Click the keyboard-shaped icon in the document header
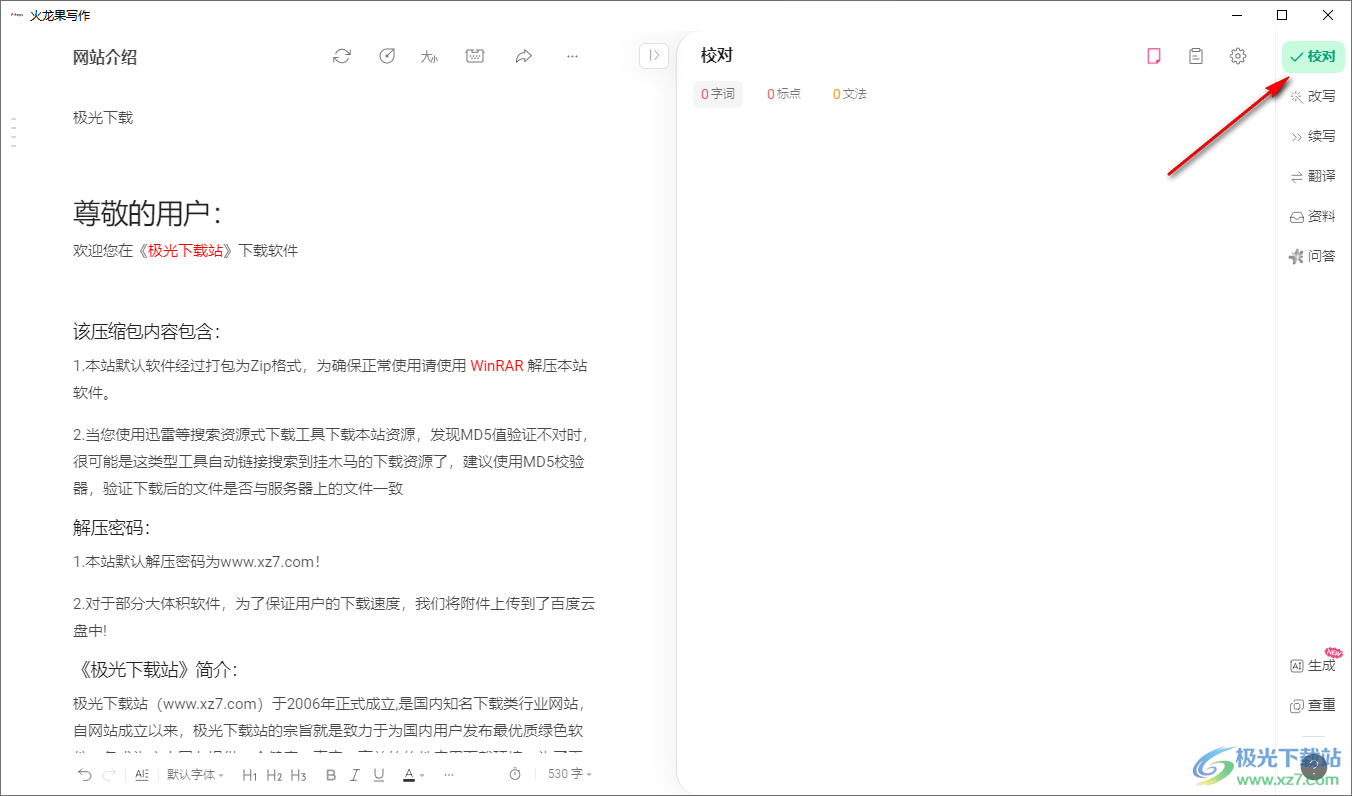The width and height of the screenshot is (1352, 796). pyautogui.click(x=475, y=56)
